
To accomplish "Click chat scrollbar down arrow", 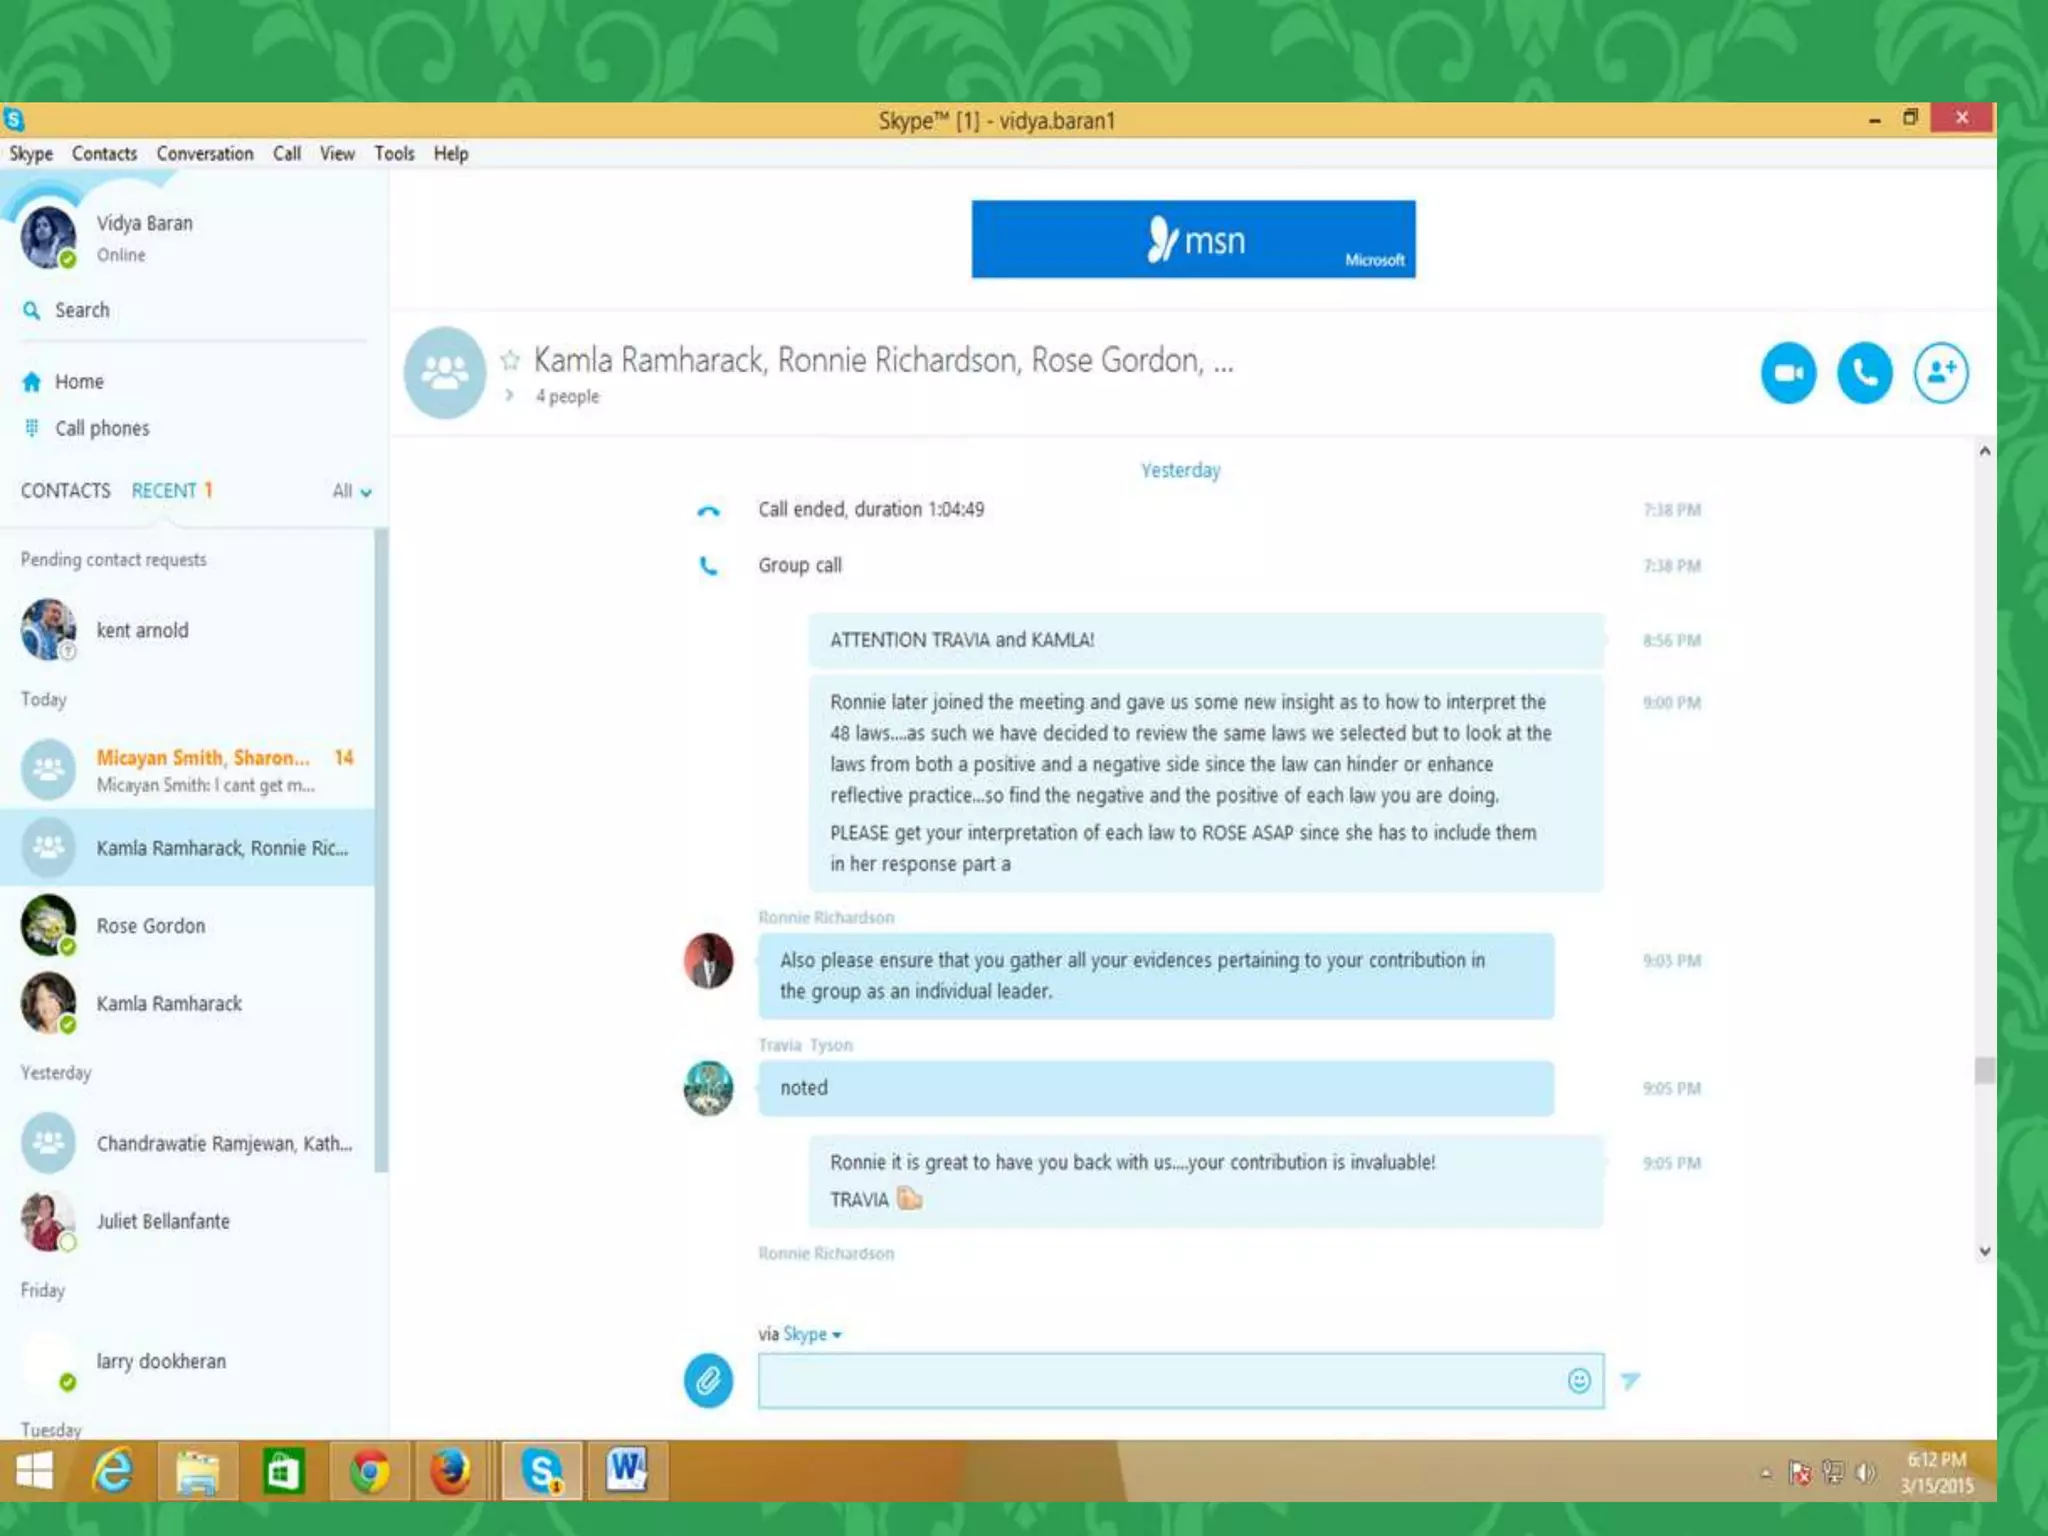I will [x=1984, y=1251].
